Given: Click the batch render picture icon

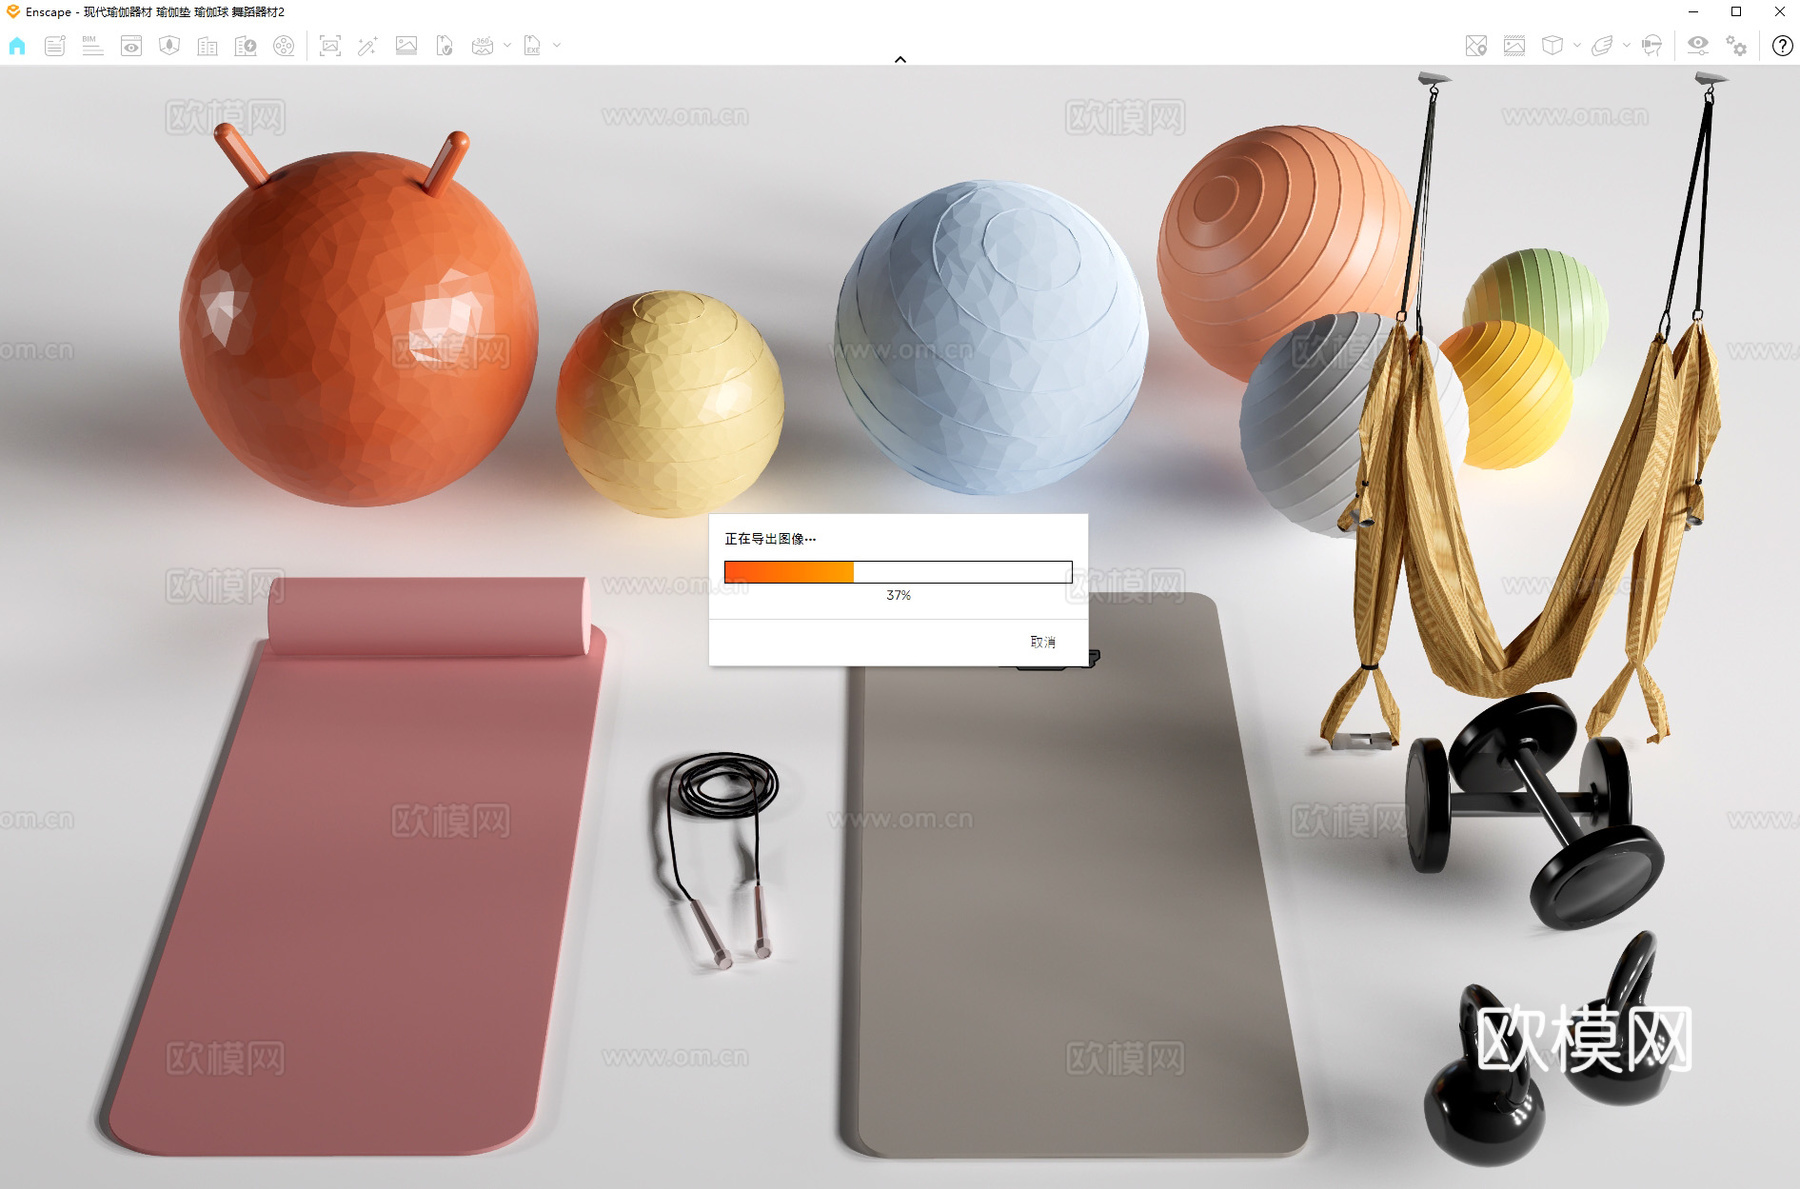Looking at the screenshot, I should click(x=406, y=46).
